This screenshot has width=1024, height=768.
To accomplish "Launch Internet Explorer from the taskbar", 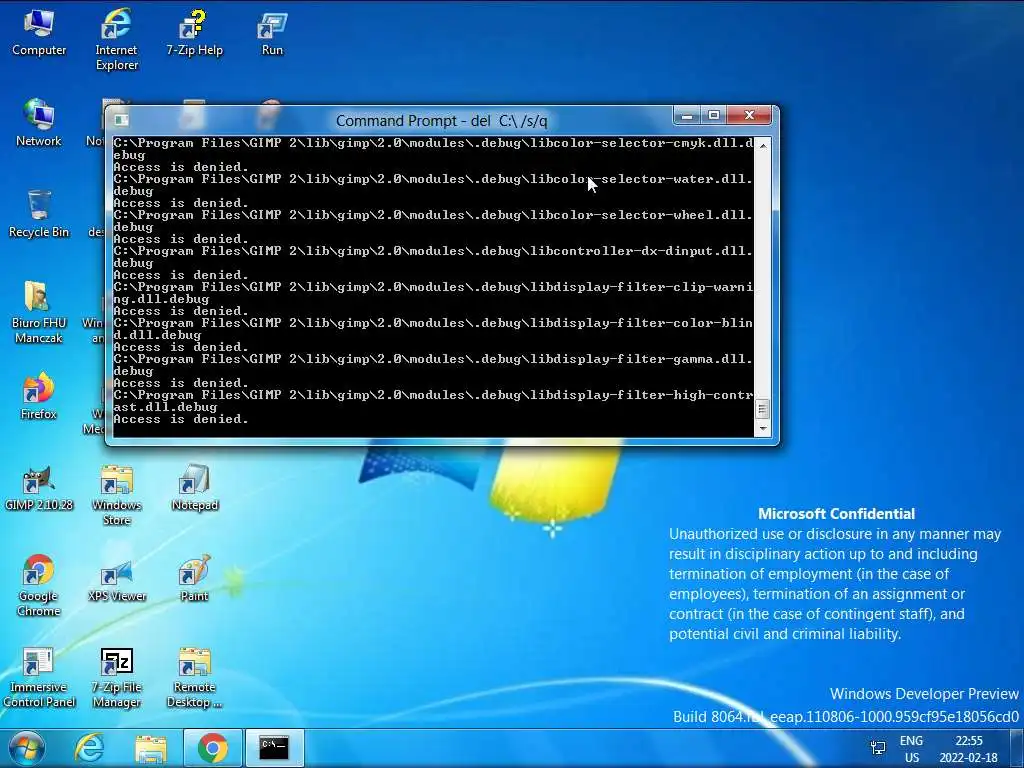I will [89, 748].
